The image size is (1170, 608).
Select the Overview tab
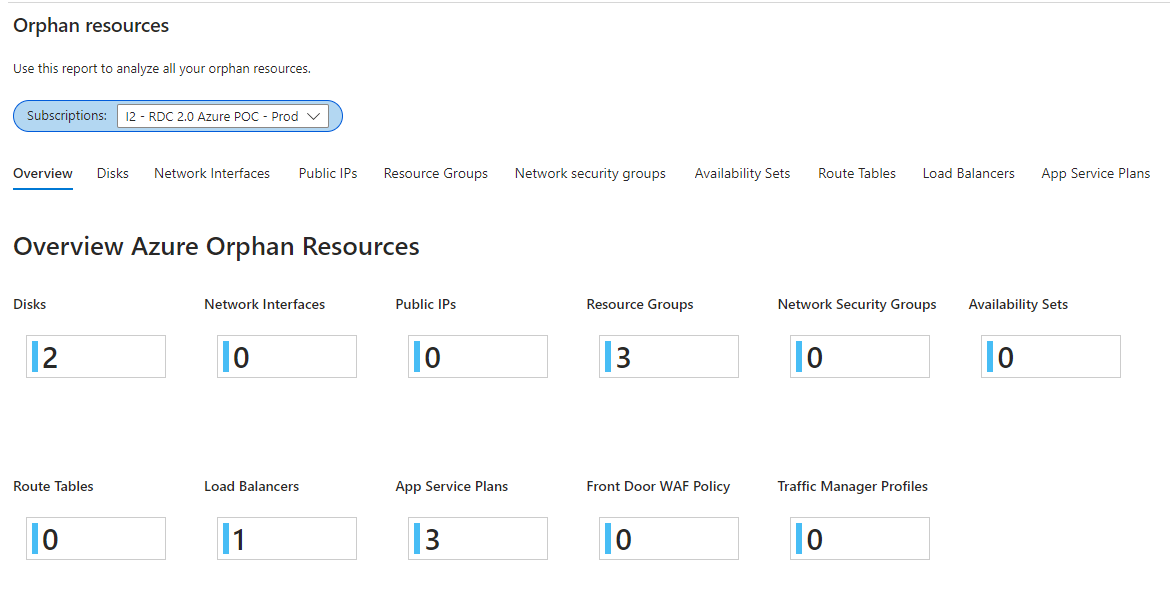pyautogui.click(x=43, y=173)
